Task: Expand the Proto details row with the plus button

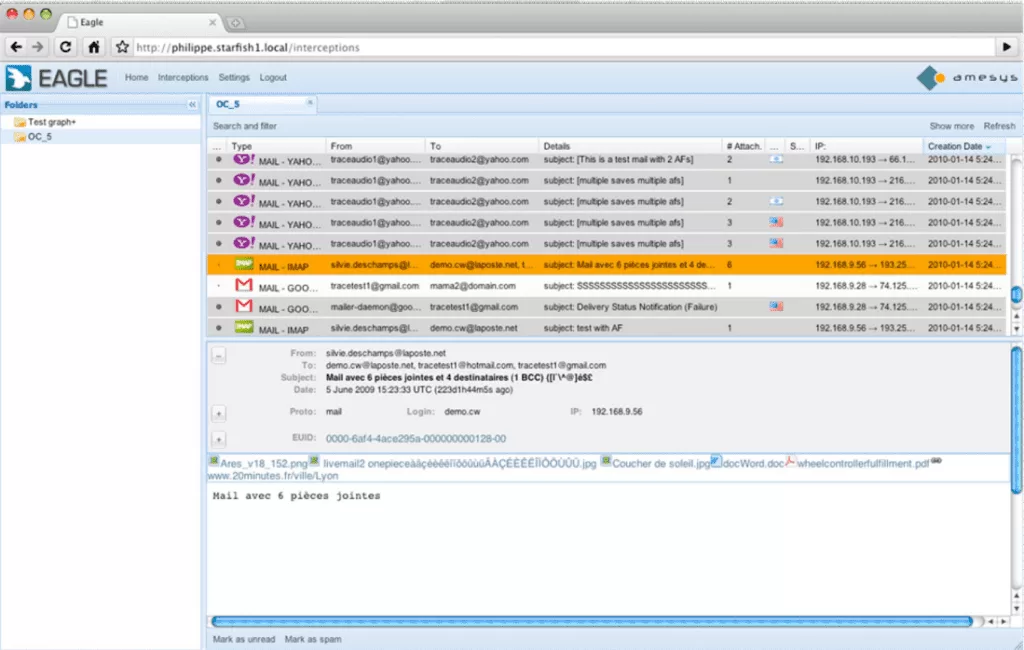Action: [219, 412]
